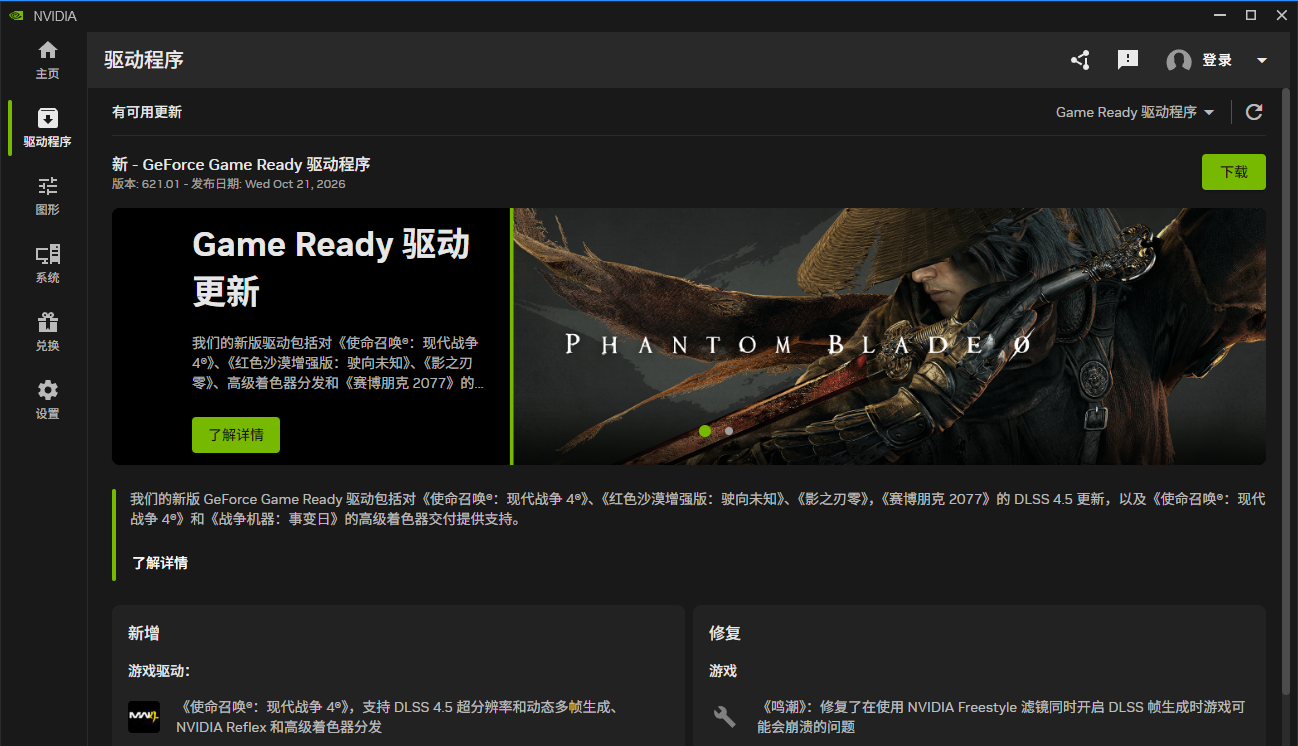This screenshot has width=1298, height=746.
Task: Click the 游戏 subheading under 修复
Action: [x=723, y=671]
